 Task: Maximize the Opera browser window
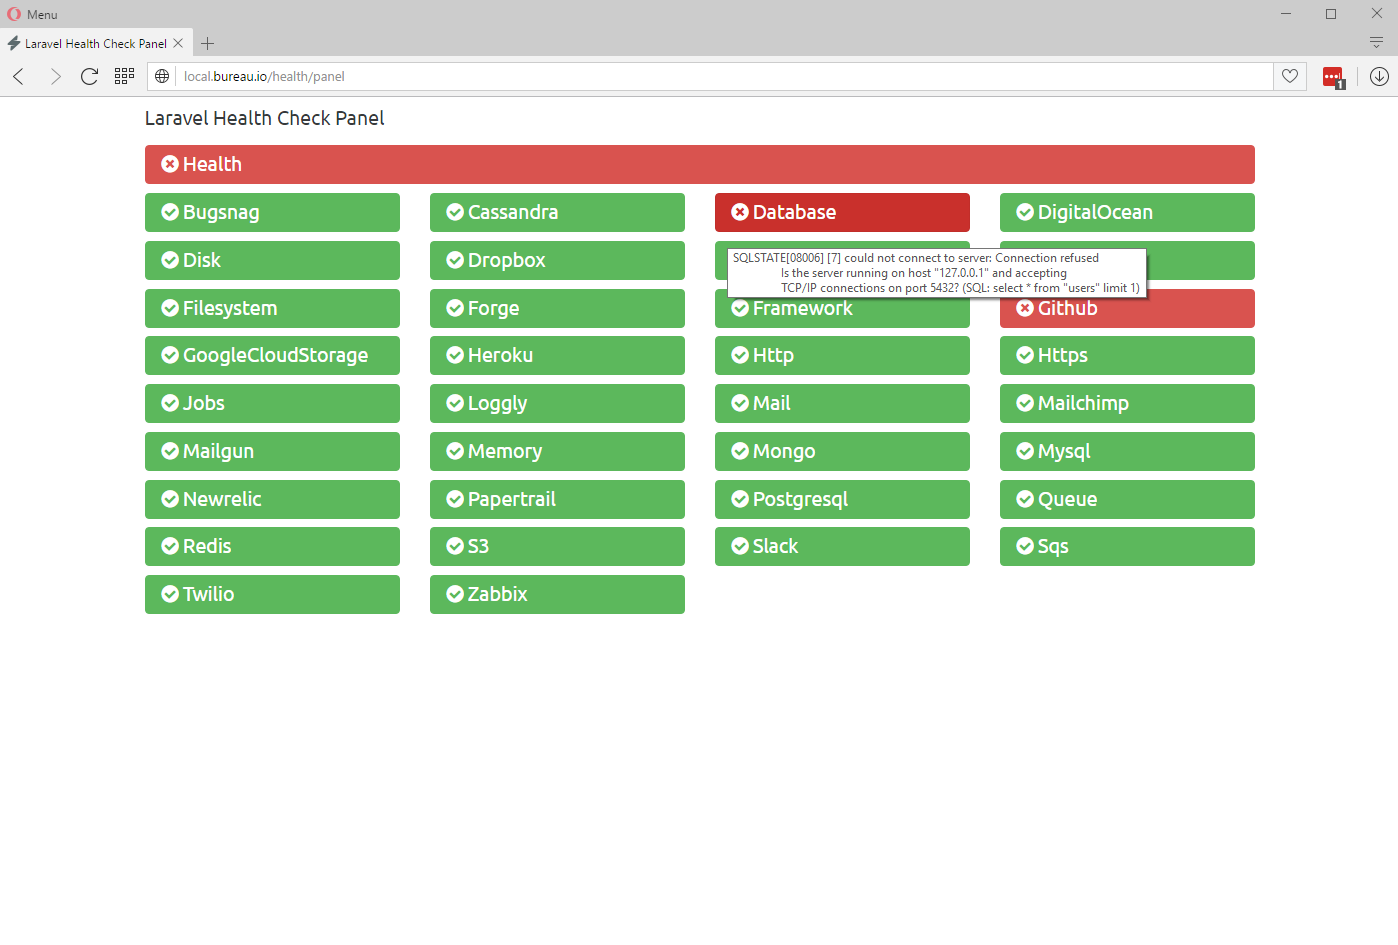tap(1331, 14)
